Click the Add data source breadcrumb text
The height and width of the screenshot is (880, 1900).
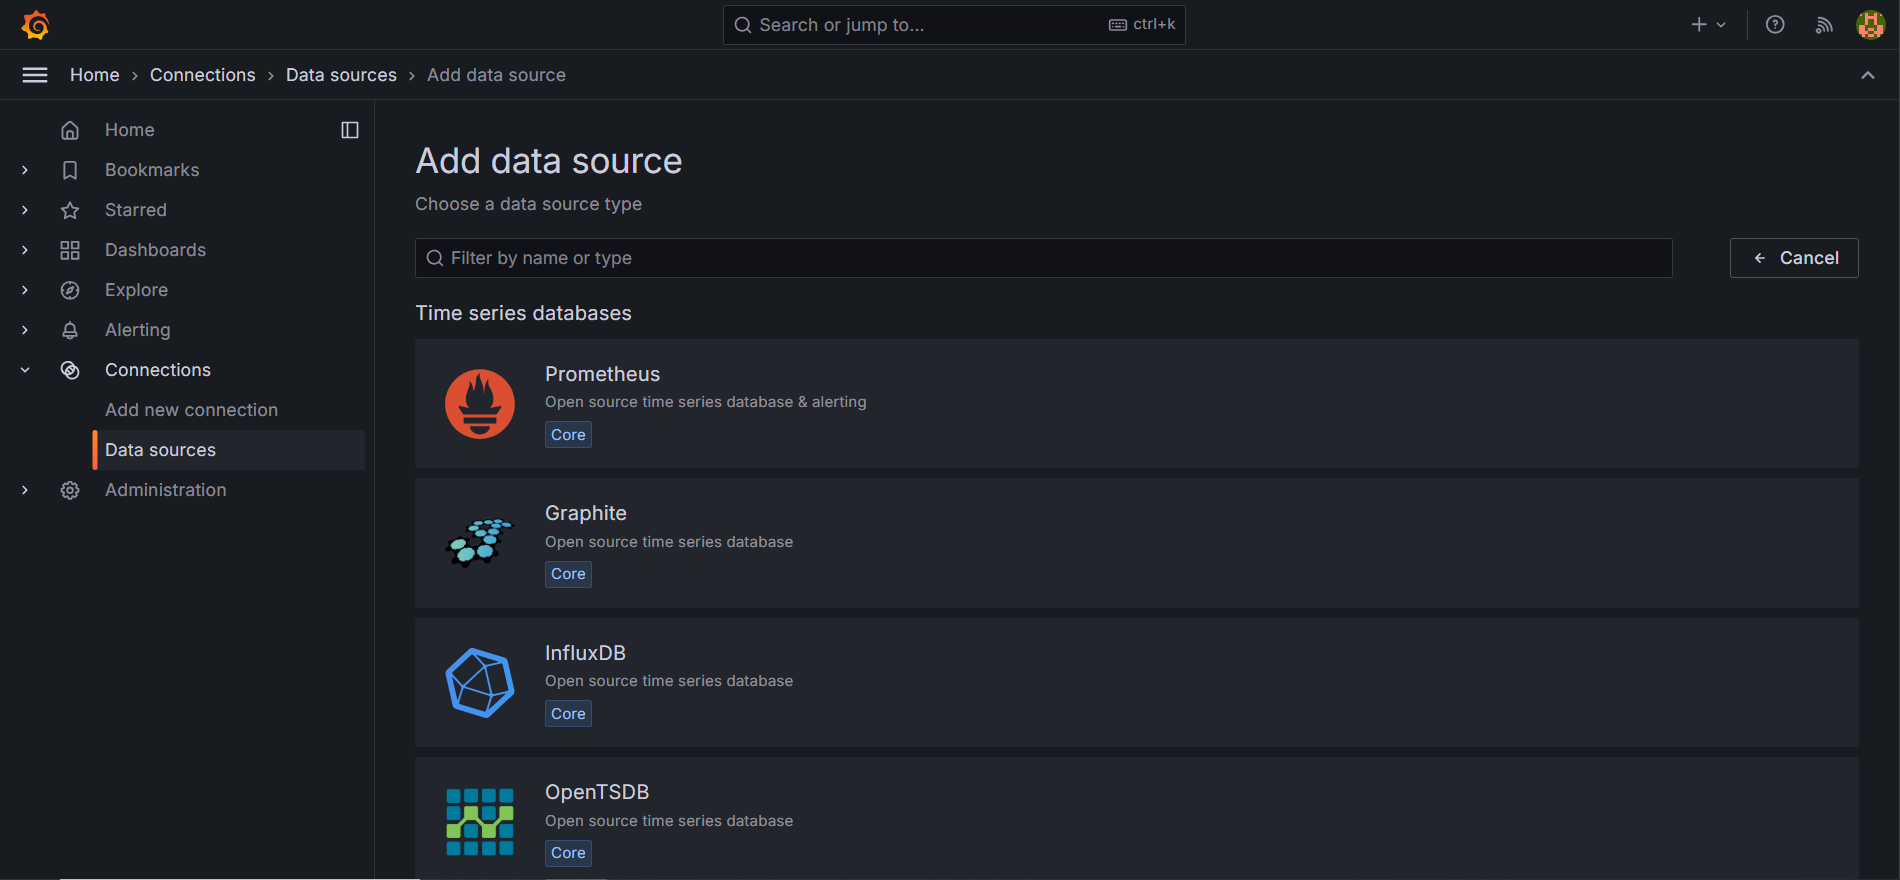496,75
